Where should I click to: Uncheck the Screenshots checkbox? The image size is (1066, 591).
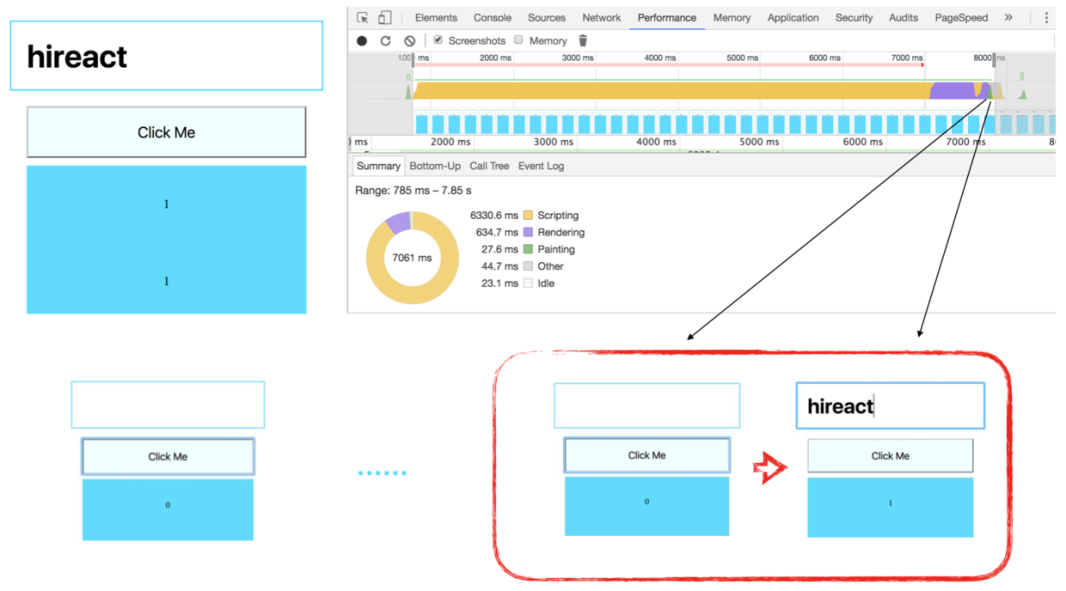438,40
